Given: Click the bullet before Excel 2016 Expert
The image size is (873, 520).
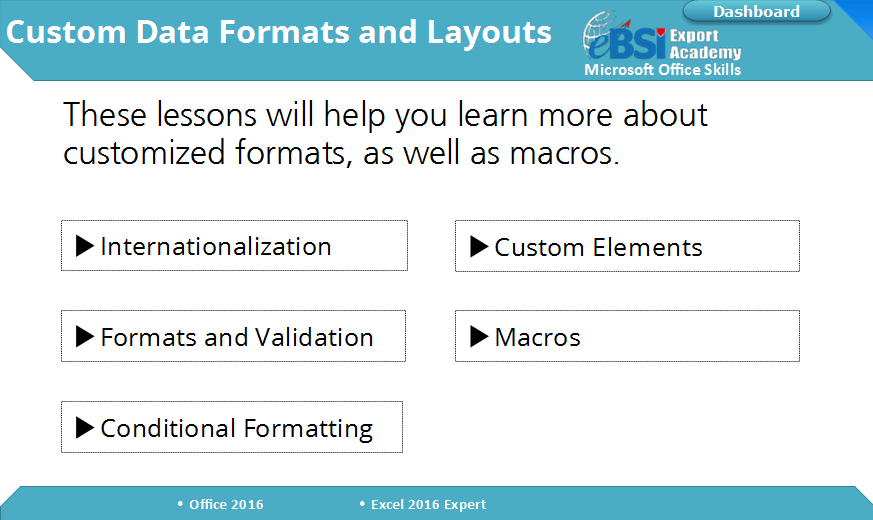Looking at the screenshot, I should [362, 504].
